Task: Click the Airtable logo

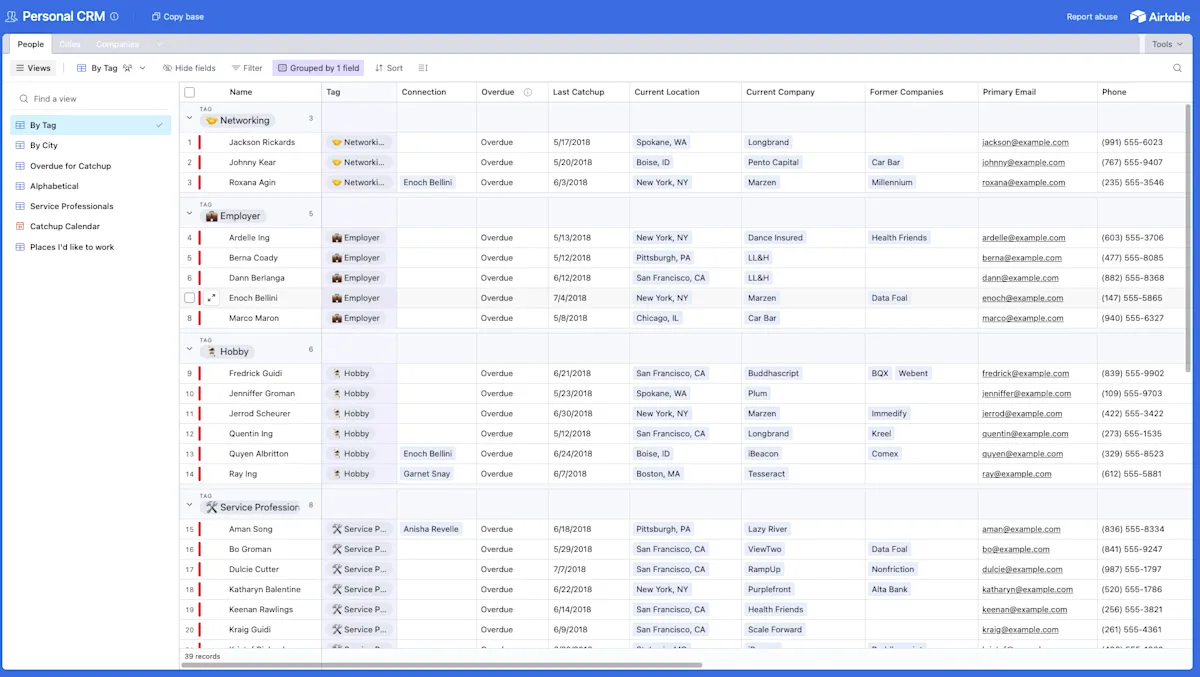Action: tap(1159, 16)
